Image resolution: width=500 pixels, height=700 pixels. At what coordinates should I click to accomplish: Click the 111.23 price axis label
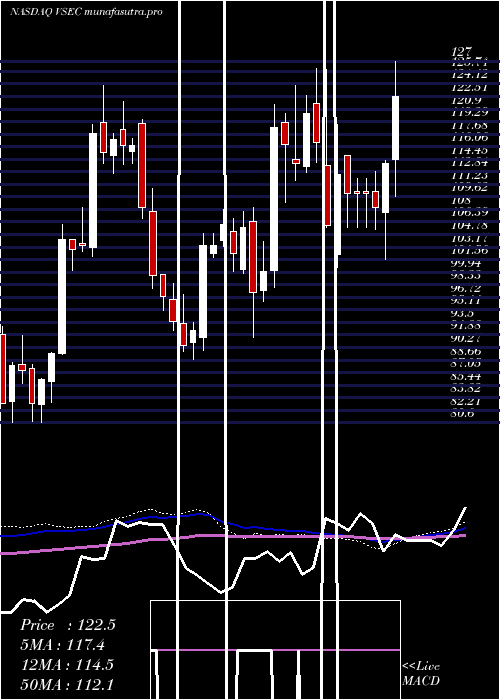click(x=469, y=175)
